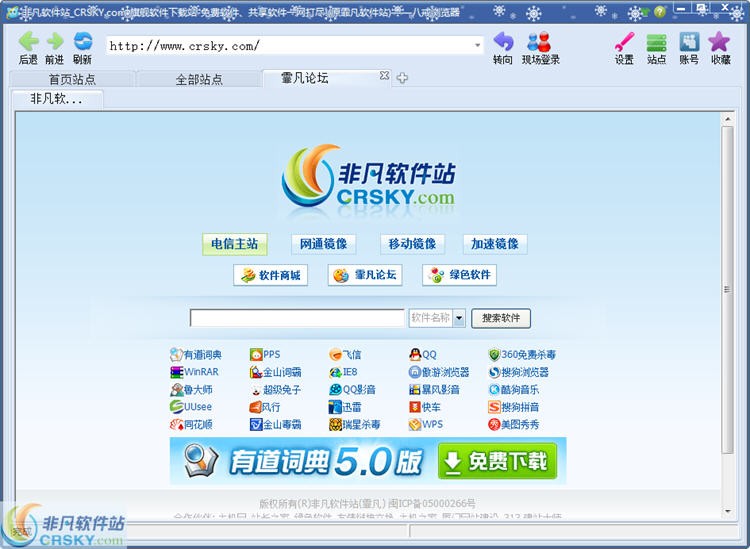Close the 霏凡论坛 tab
The height and width of the screenshot is (549, 750).
tap(384, 76)
